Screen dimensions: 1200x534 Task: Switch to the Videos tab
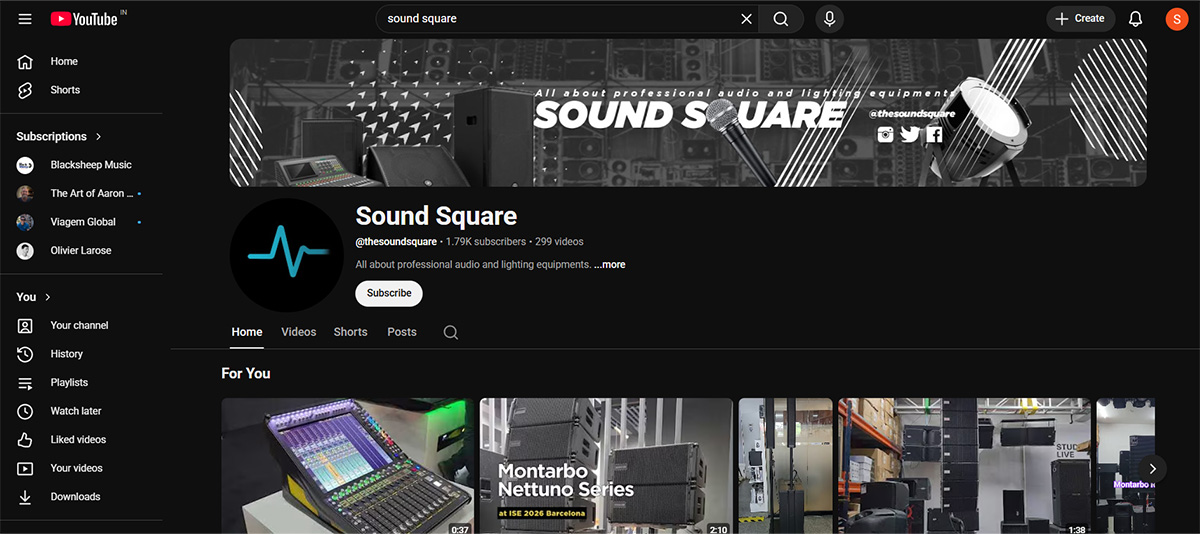[299, 332]
